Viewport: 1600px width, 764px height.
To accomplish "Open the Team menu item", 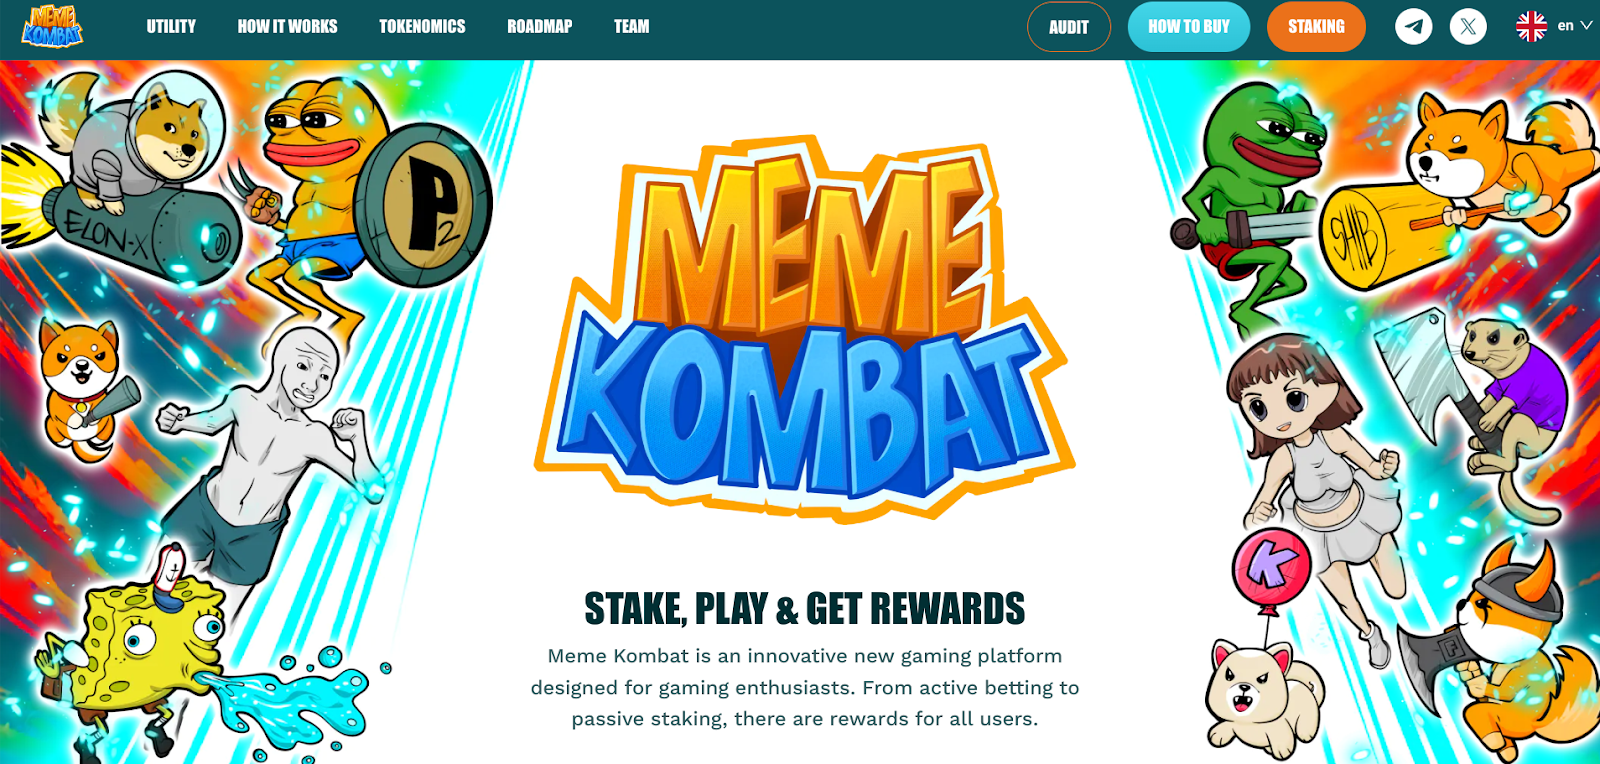I will pos(631,27).
